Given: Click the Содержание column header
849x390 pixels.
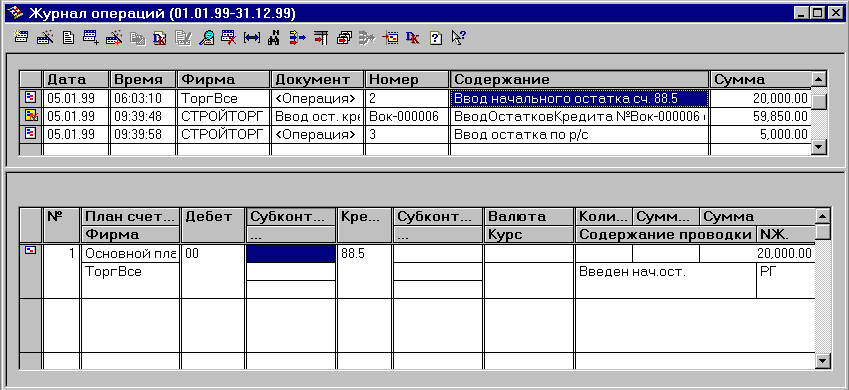Looking at the screenshot, I should (579, 80).
